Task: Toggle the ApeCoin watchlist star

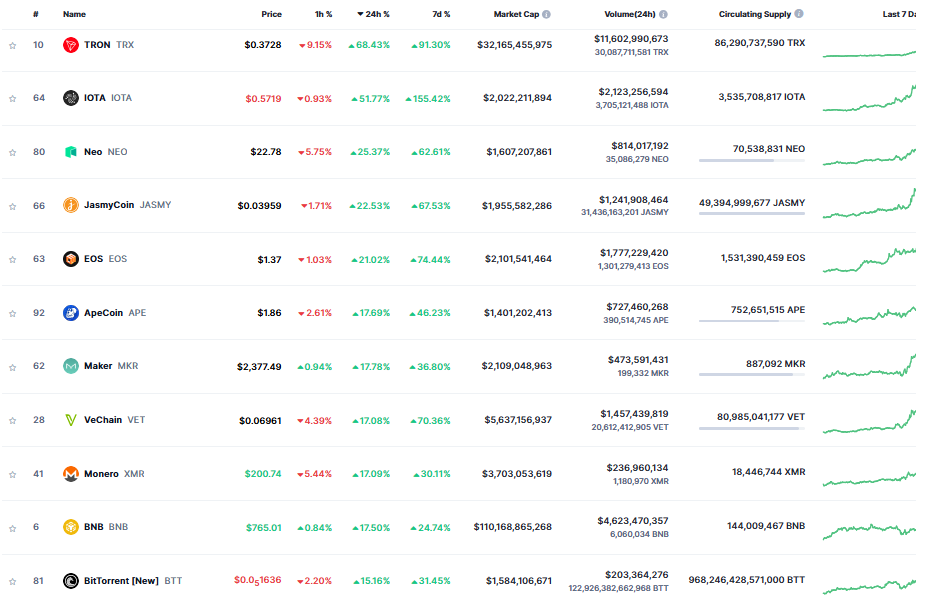Action: tap(12, 314)
